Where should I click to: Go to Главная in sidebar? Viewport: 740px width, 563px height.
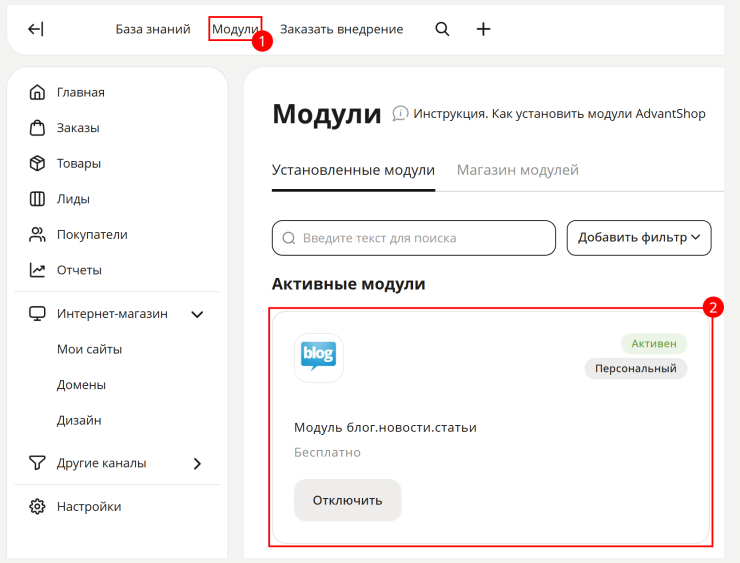81,92
